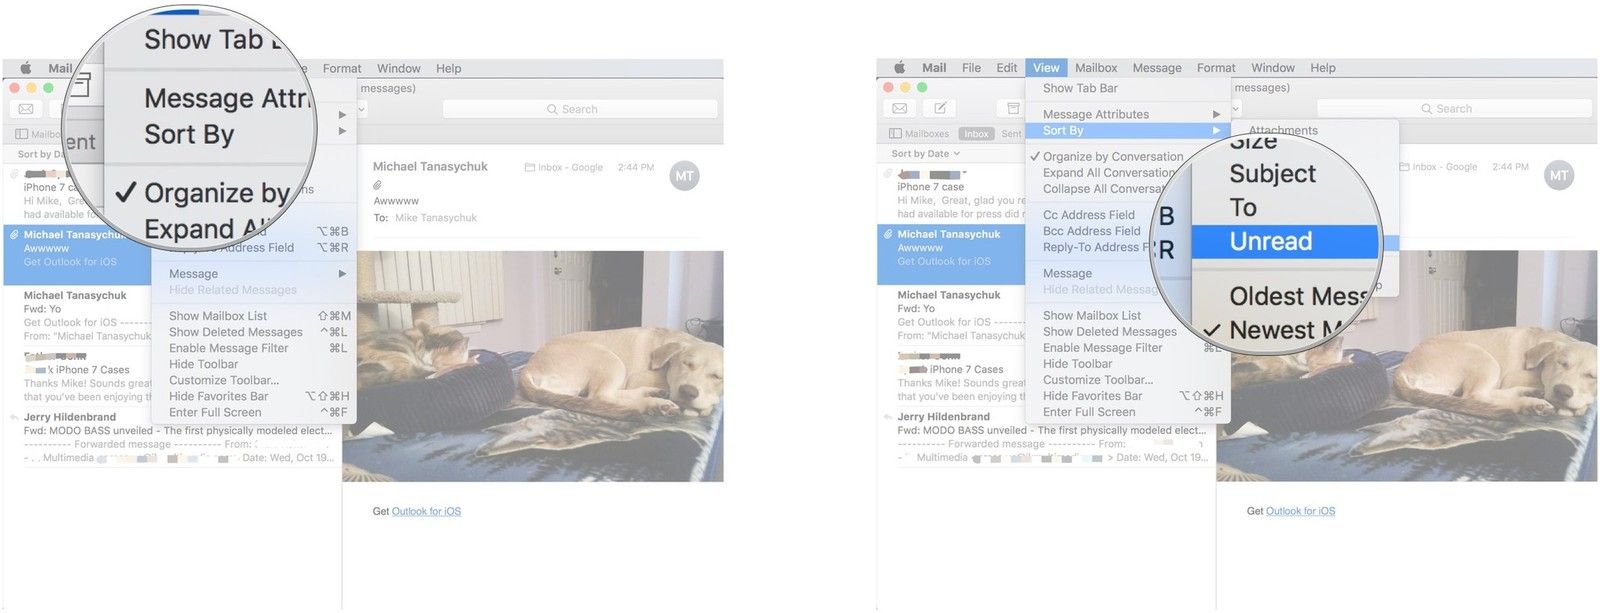1600x613 pixels.
Task: Open Get Outlook for iOS link in left window
Action: 426,511
